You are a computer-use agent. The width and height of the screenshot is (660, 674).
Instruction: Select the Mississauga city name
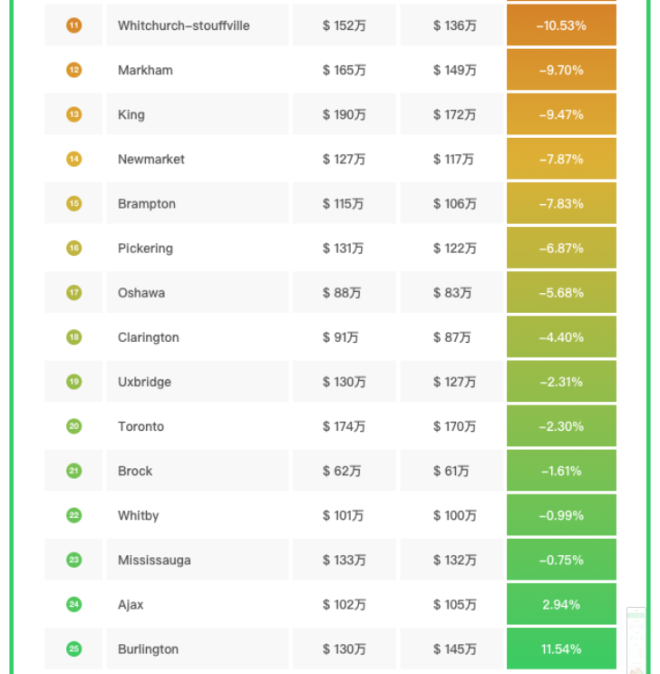pos(154,561)
